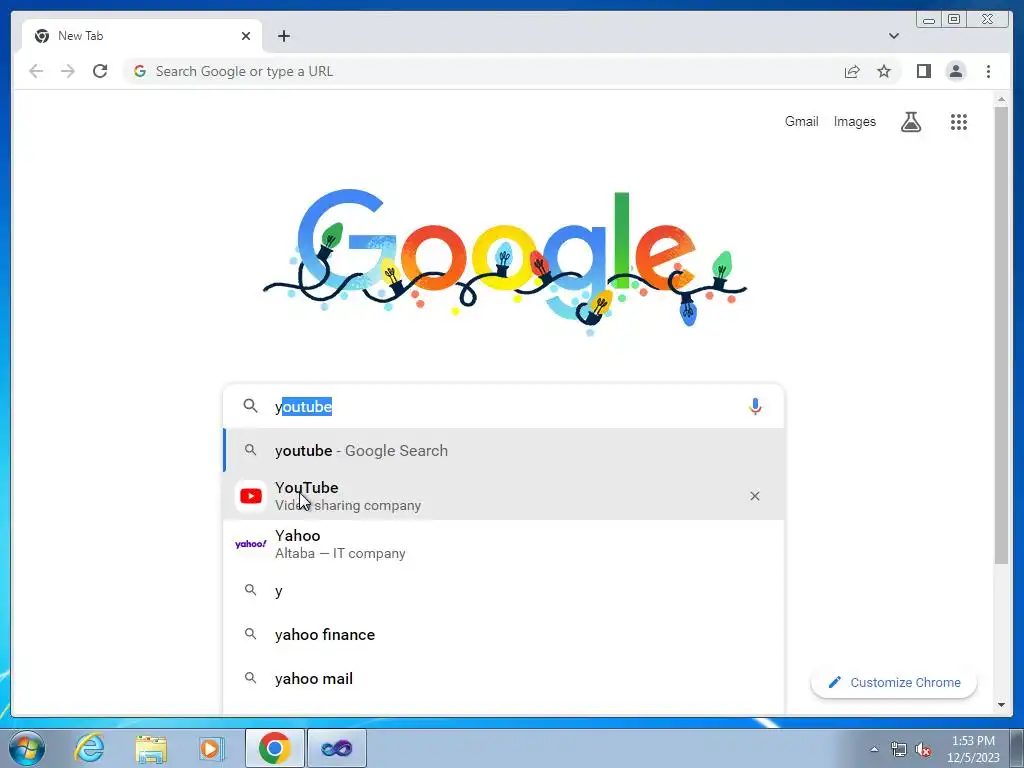Click the scrollbar down arrow
Screen dimensions: 1024x768
click(x=1001, y=705)
